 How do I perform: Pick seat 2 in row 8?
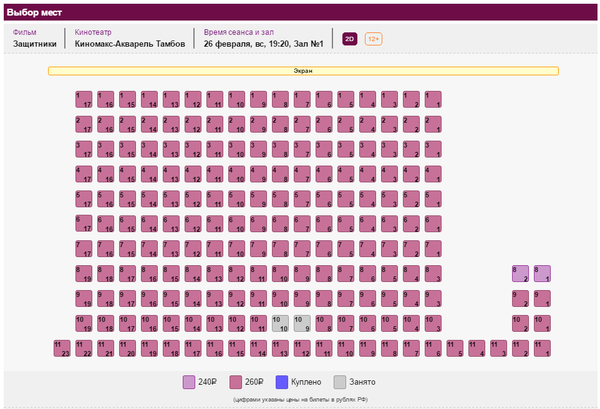pyautogui.click(x=520, y=274)
